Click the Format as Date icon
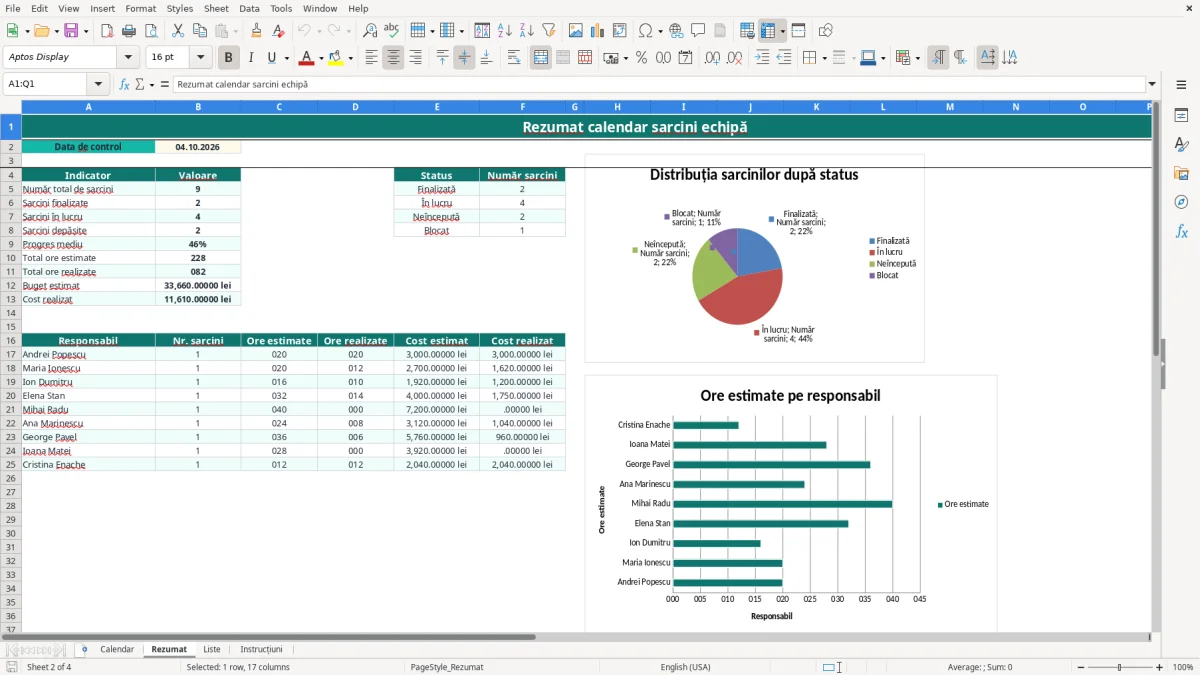Viewport: 1200px width, 675px height. click(686, 58)
